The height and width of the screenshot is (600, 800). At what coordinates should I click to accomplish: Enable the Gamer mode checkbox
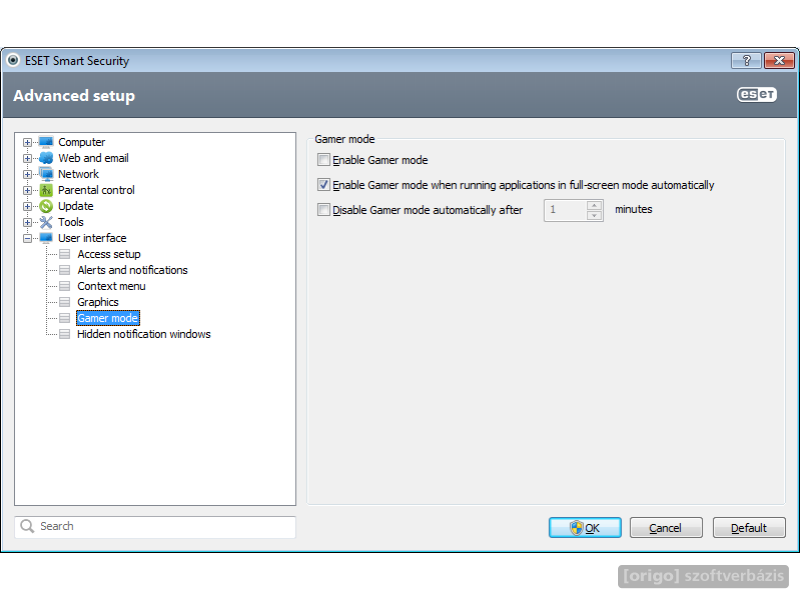323,160
